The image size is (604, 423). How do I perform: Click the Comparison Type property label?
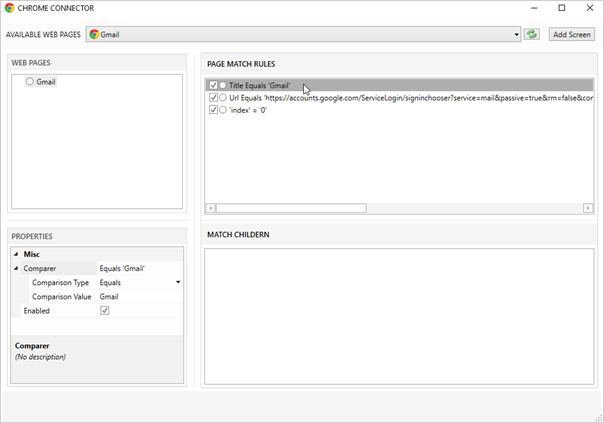(x=60, y=282)
